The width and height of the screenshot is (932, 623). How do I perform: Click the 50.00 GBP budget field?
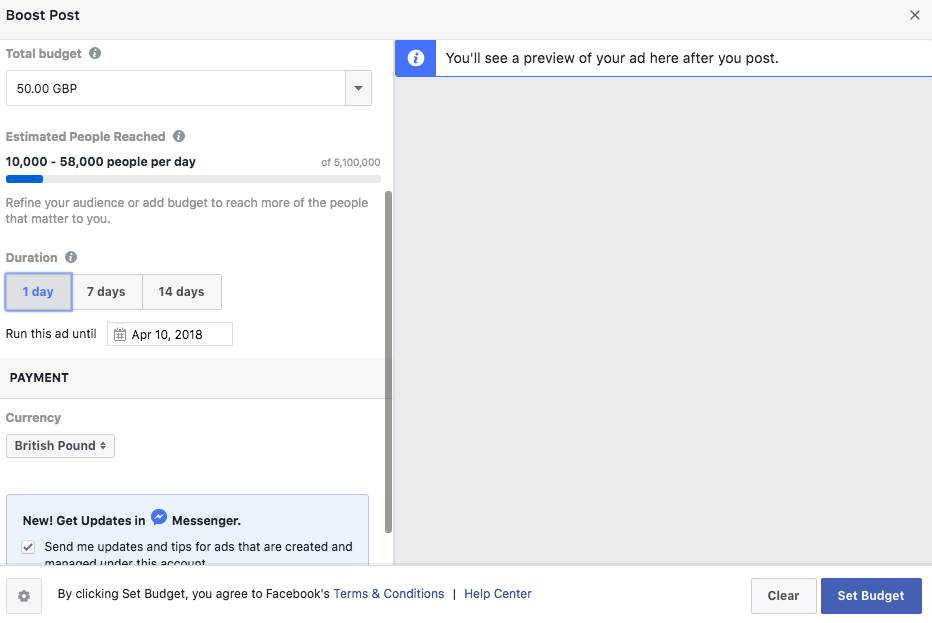175,88
